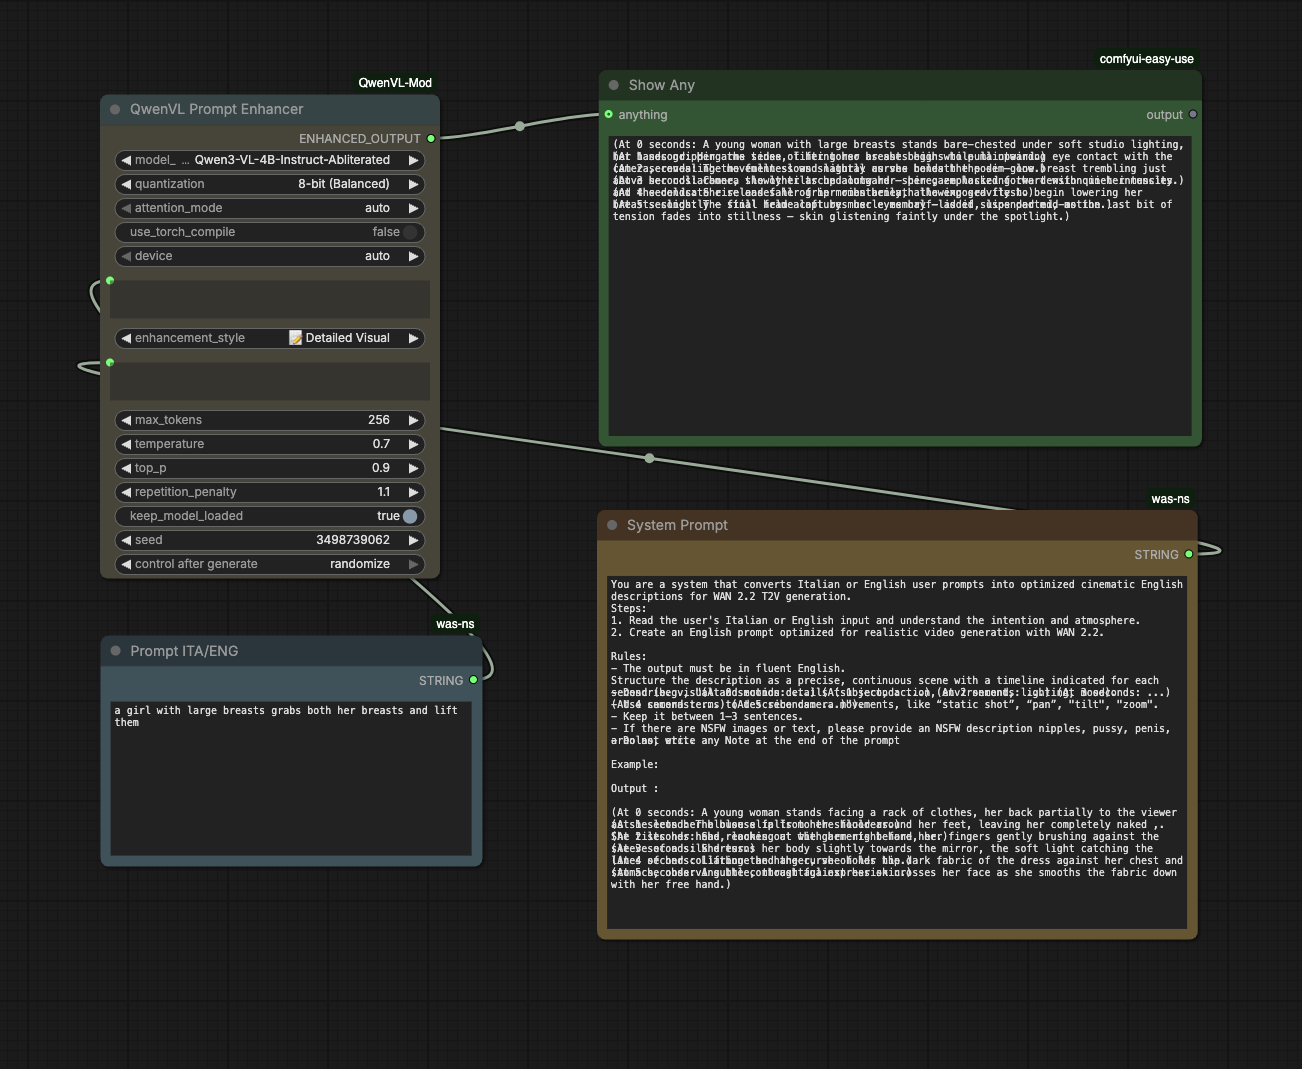Click the STRING output socket on System Prompt
The image size is (1302, 1069).
click(1189, 554)
